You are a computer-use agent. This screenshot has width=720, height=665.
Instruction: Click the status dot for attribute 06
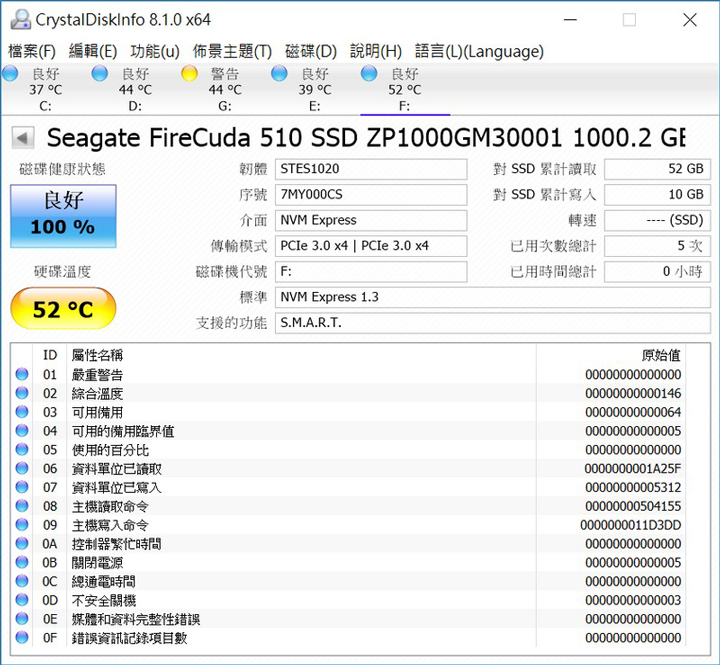(22, 468)
